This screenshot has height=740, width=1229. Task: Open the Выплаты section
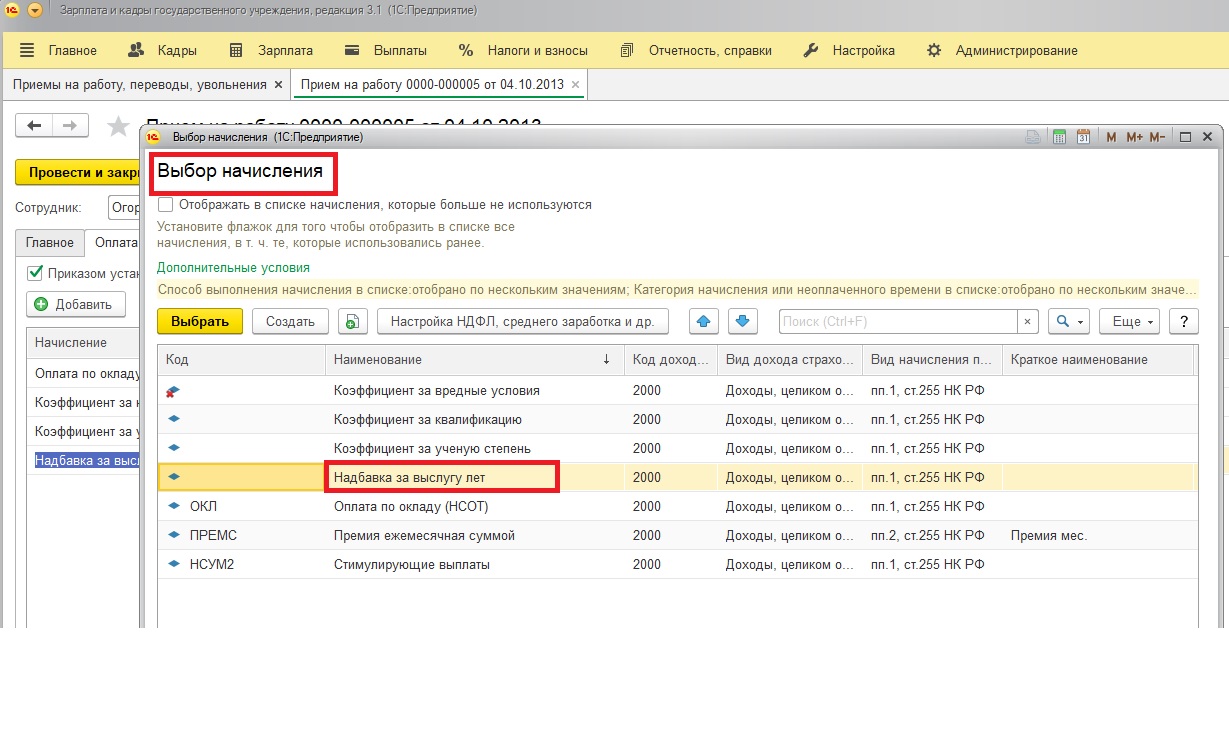386,50
